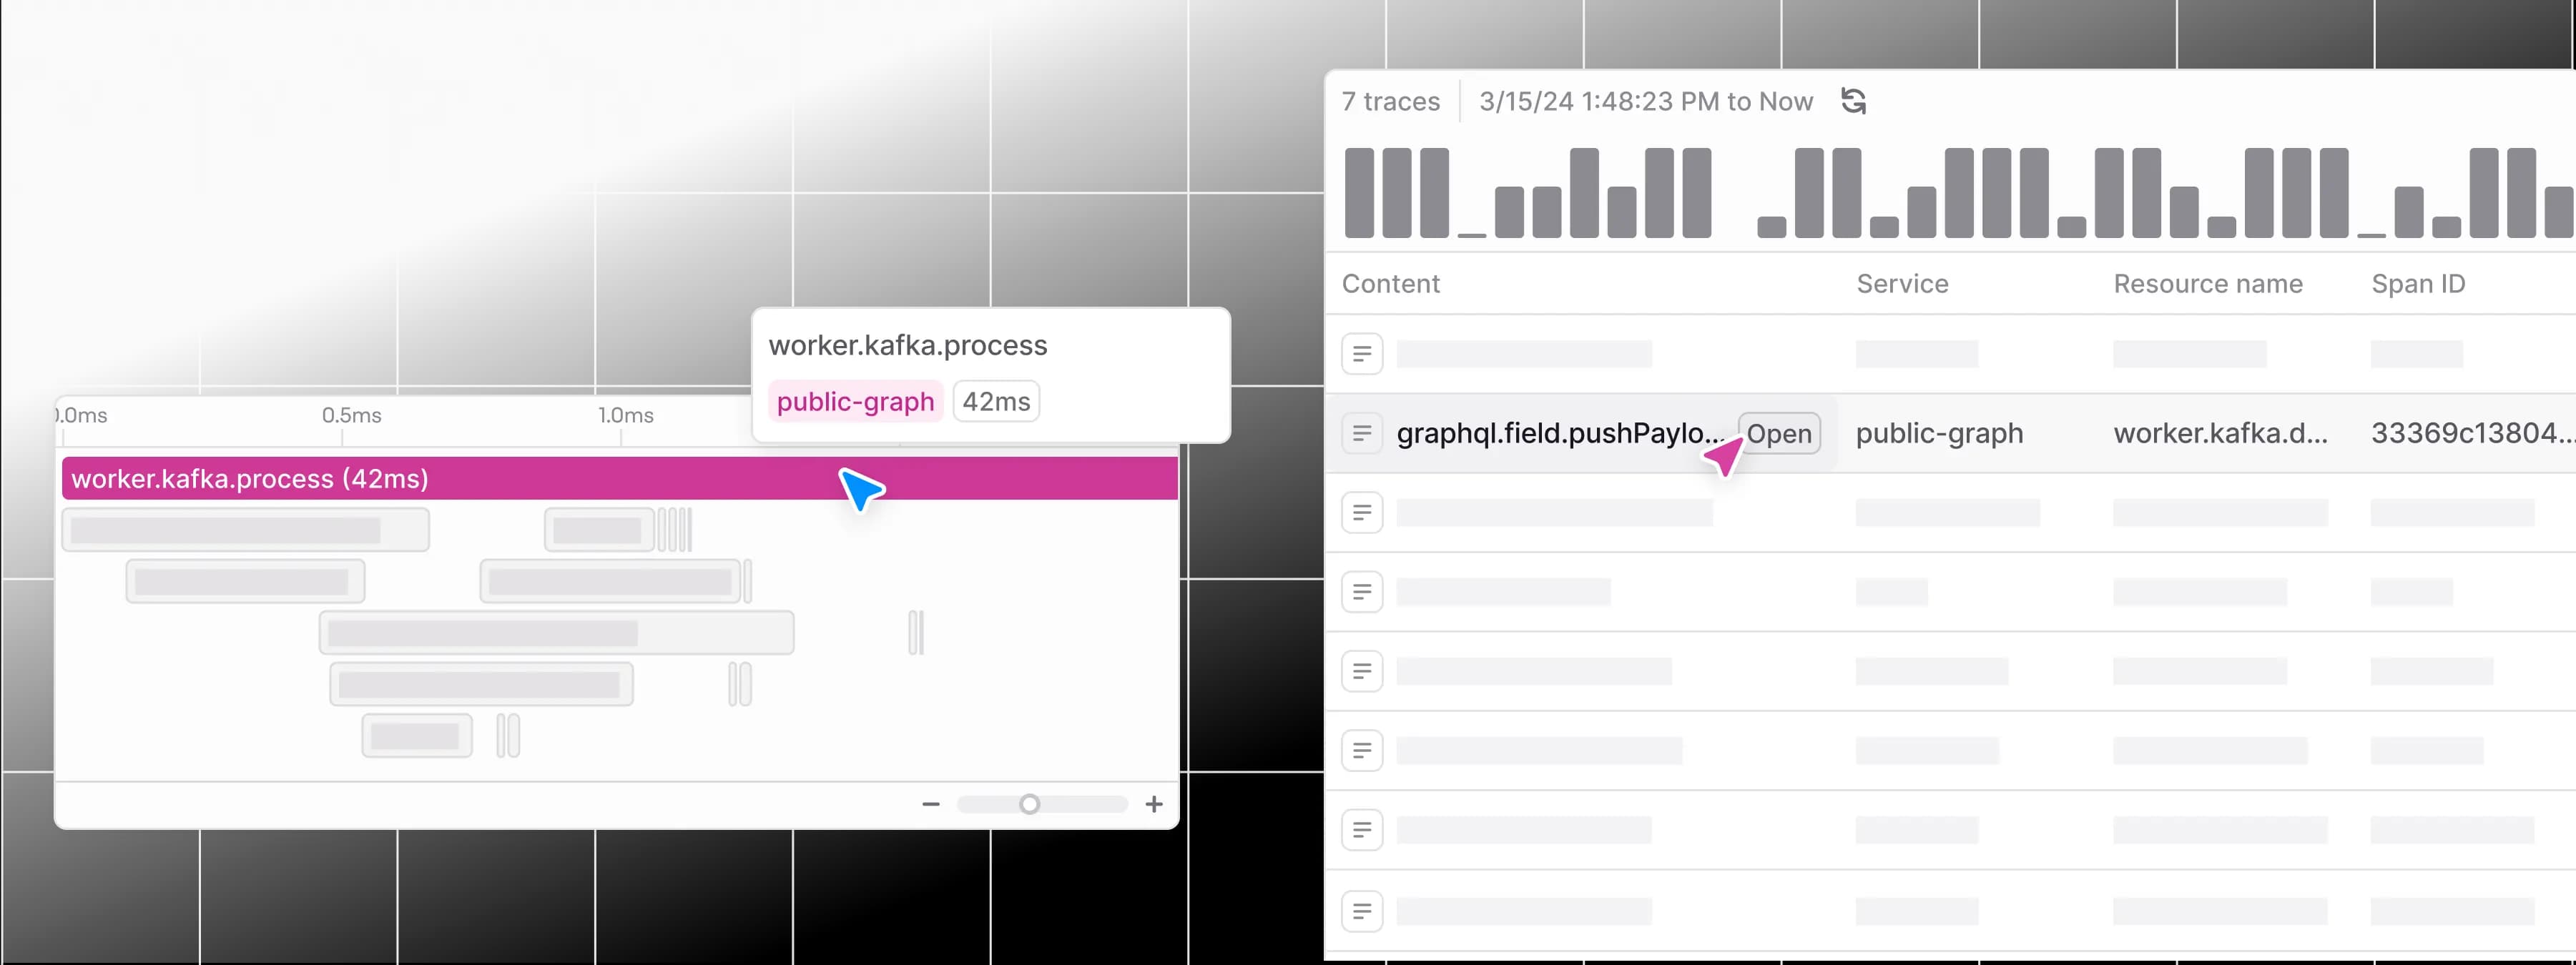Click the public-graph tag in tooltip
The image size is (2576, 965).
(855, 401)
